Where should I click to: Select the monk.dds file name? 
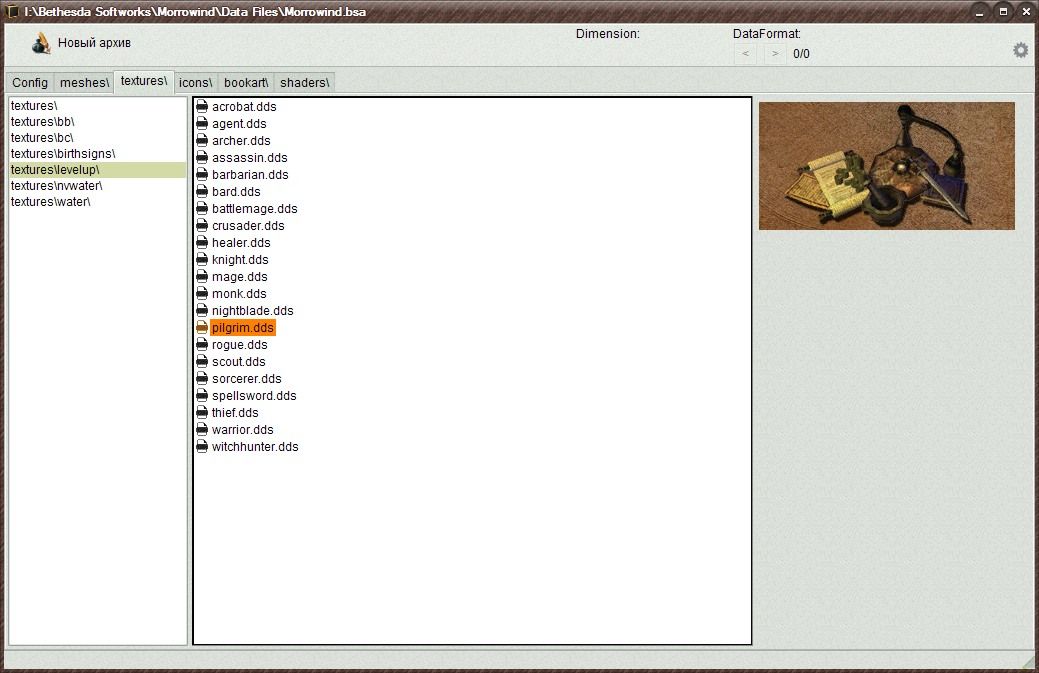coord(239,293)
